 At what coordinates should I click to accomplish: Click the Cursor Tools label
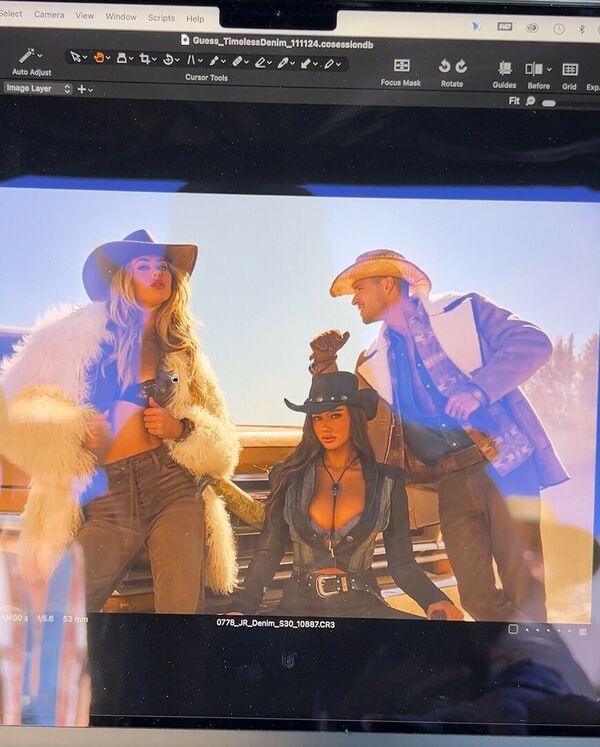(x=206, y=78)
